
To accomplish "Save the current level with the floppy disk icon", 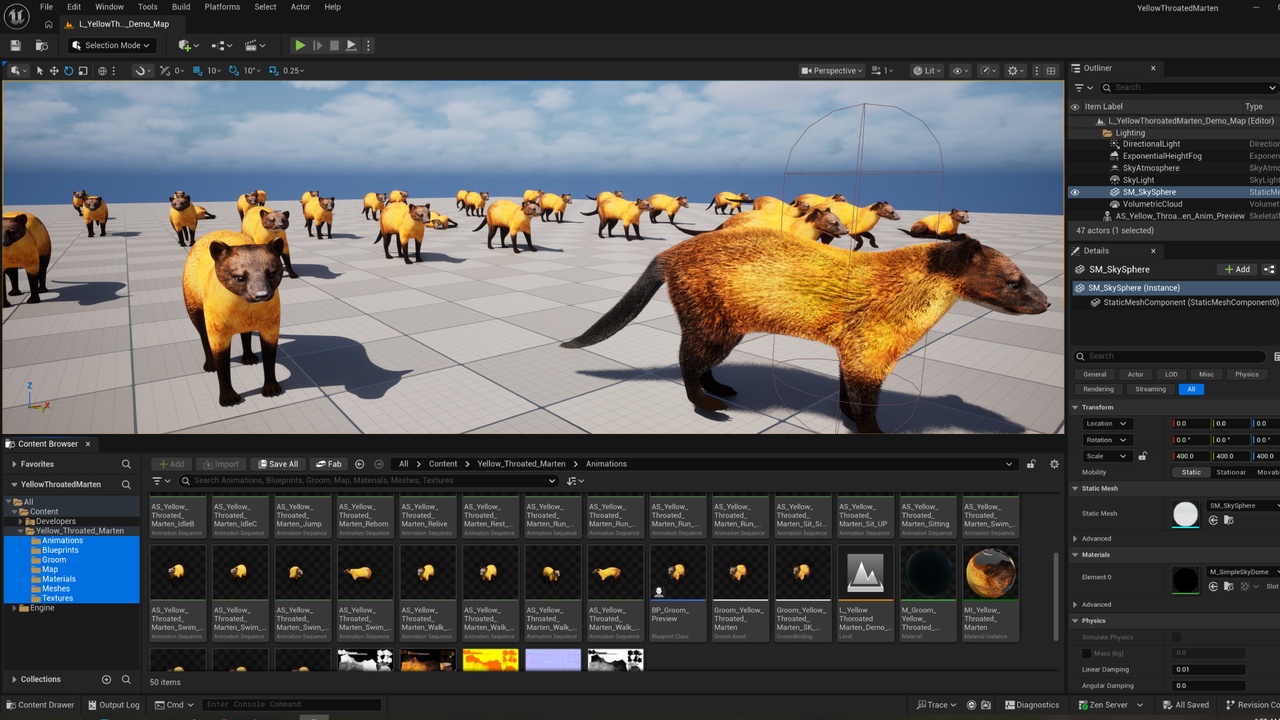I will point(16,45).
